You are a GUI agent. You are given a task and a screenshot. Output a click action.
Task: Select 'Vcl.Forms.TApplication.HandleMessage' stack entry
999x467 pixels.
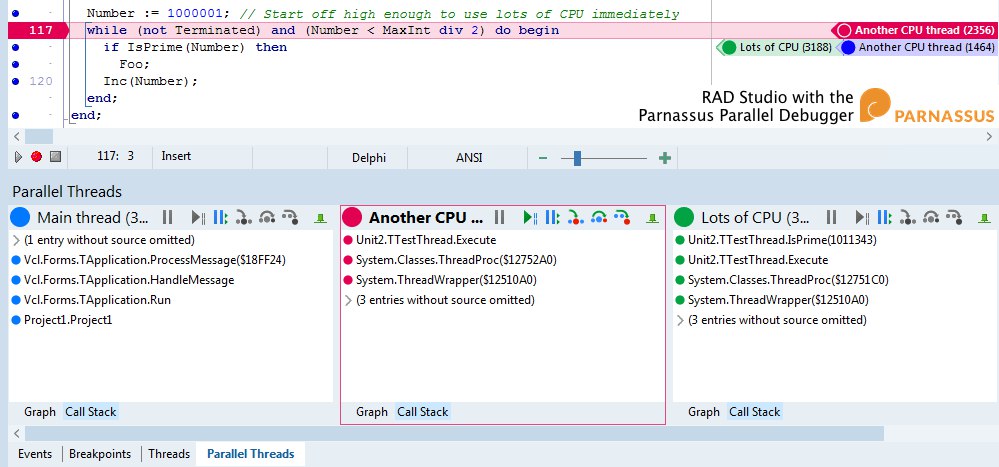[129, 280]
